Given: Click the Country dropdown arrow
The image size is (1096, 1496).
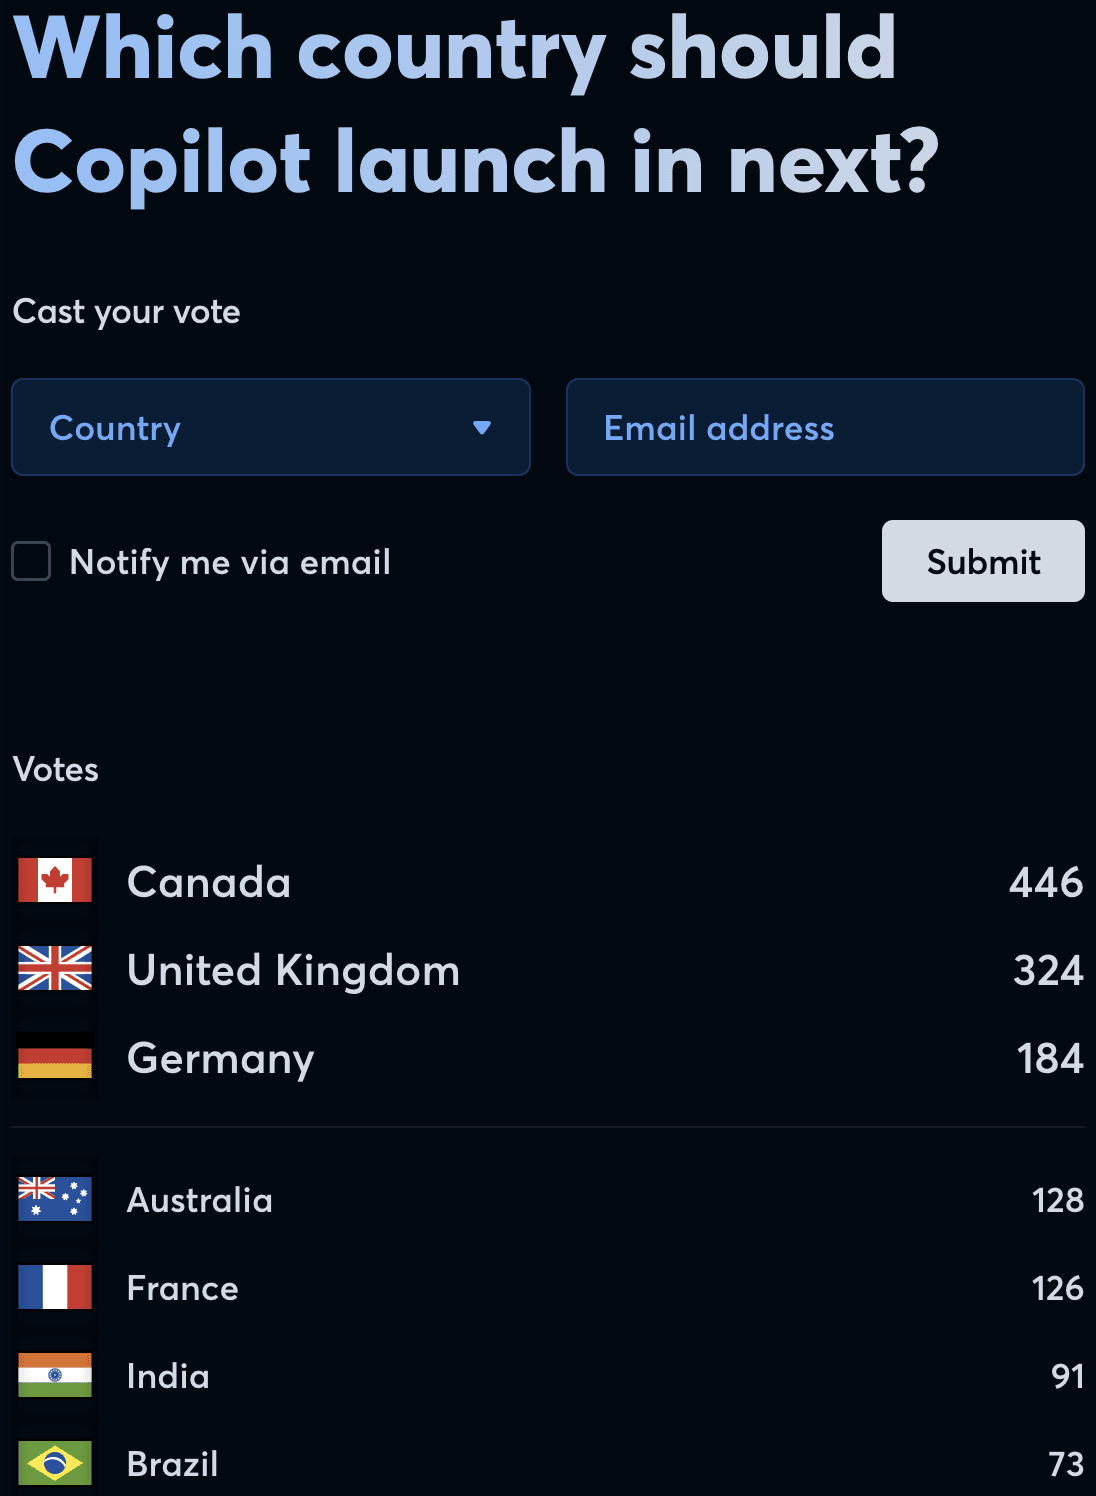Looking at the screenshot, I should click(x=482, y=428).
